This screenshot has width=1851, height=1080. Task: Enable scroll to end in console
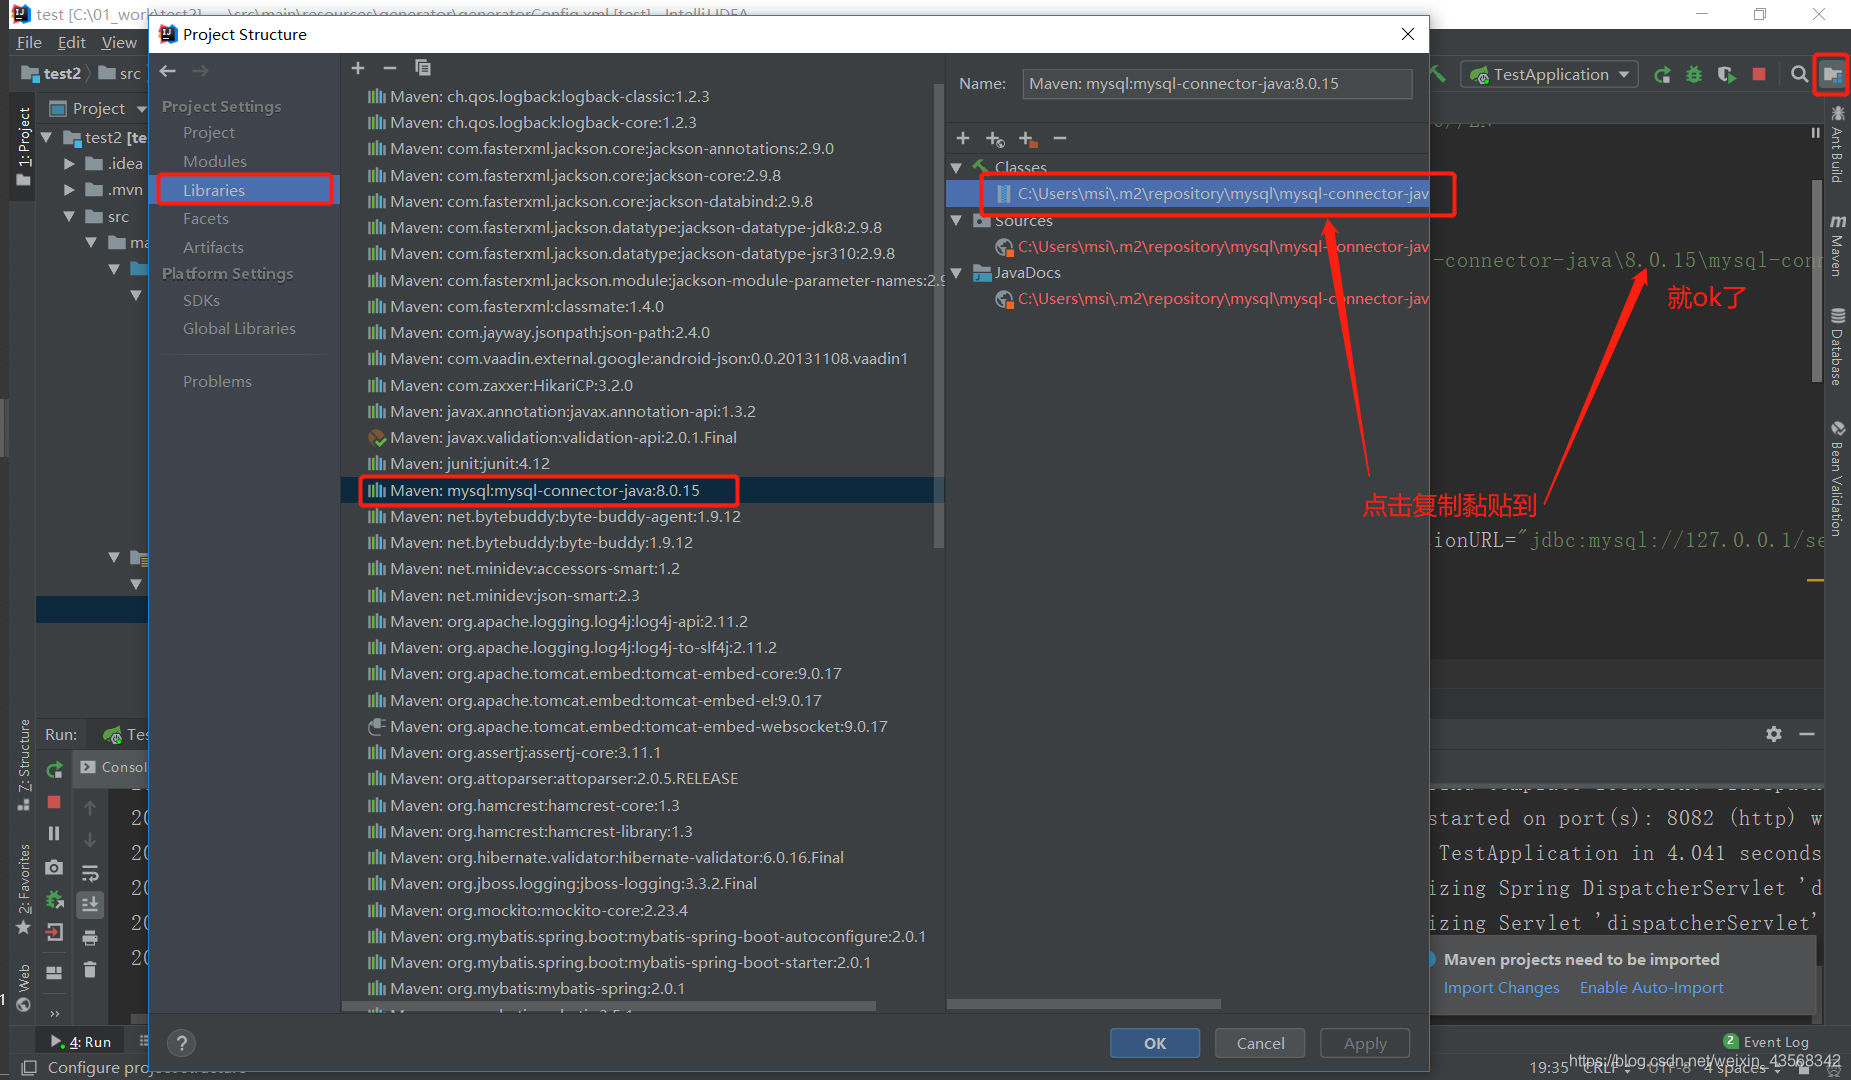click(x=90, y=904)
